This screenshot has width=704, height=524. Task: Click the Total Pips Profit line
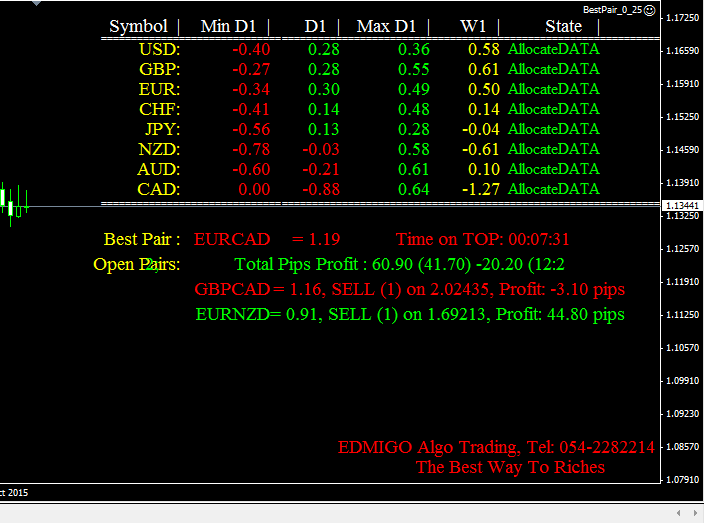coord(399,264)
